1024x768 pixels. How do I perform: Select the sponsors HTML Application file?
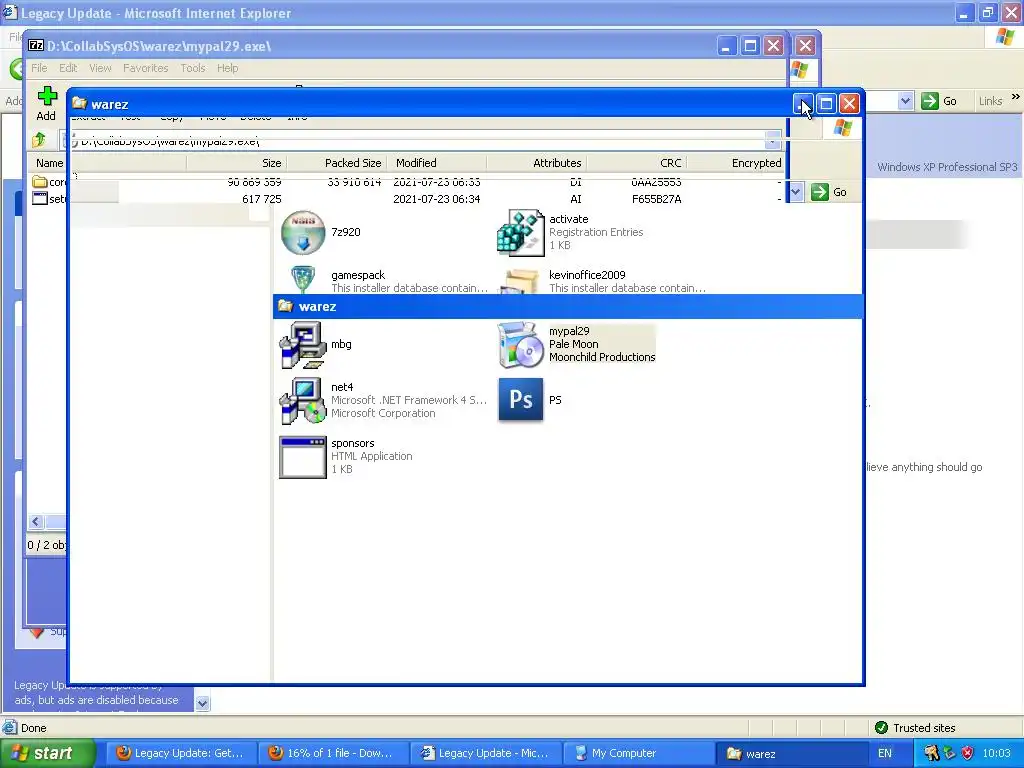pos(303,457)
